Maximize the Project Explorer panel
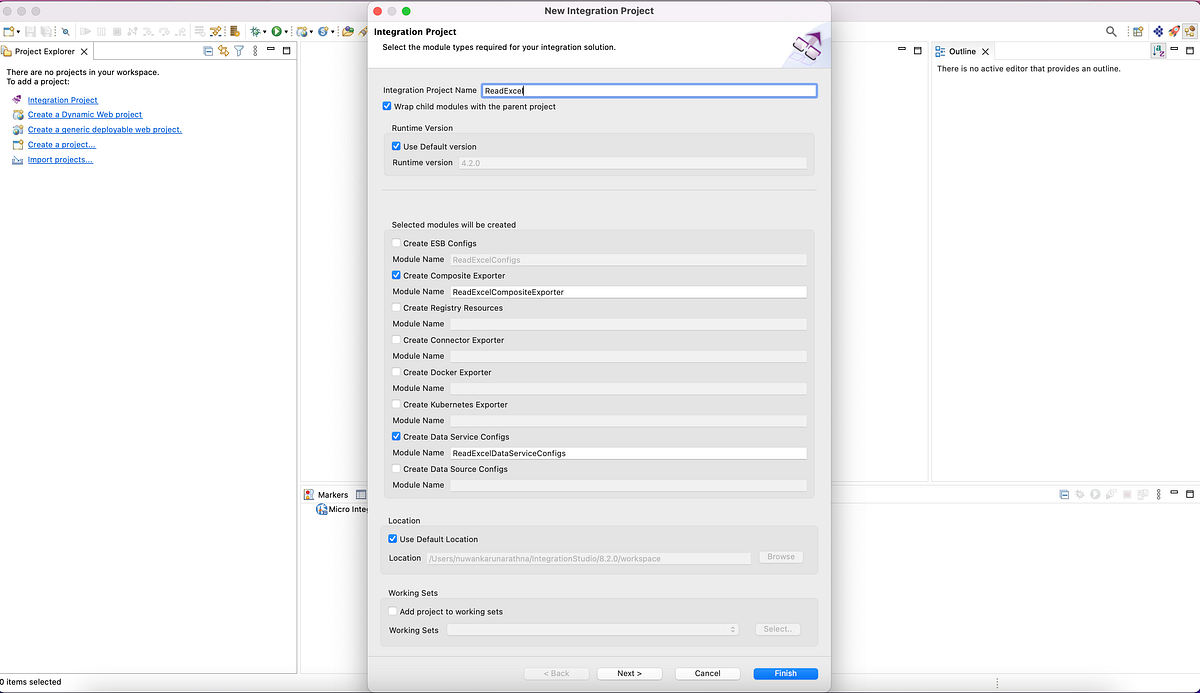This screenshot has height=693, width=1200. [286, 50]
